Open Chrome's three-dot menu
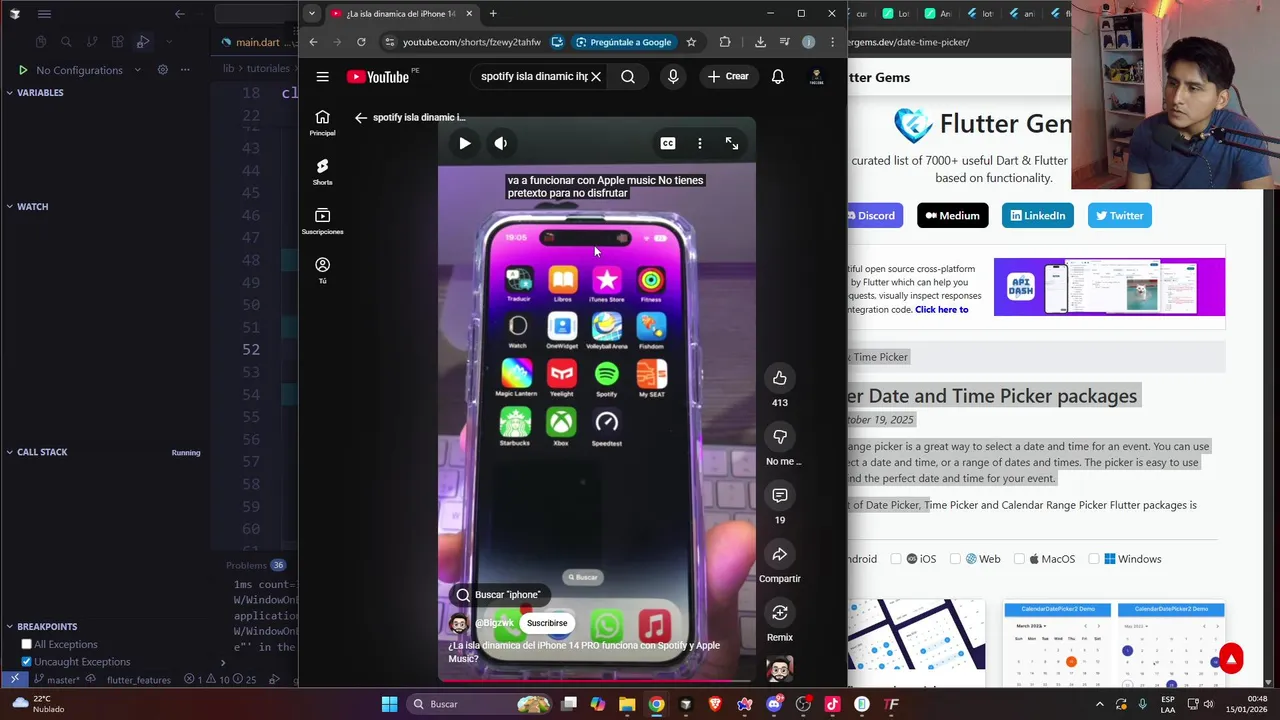The height and width of the screenshot is (720, 1280). pyautogui.click(x=832, y=42)
